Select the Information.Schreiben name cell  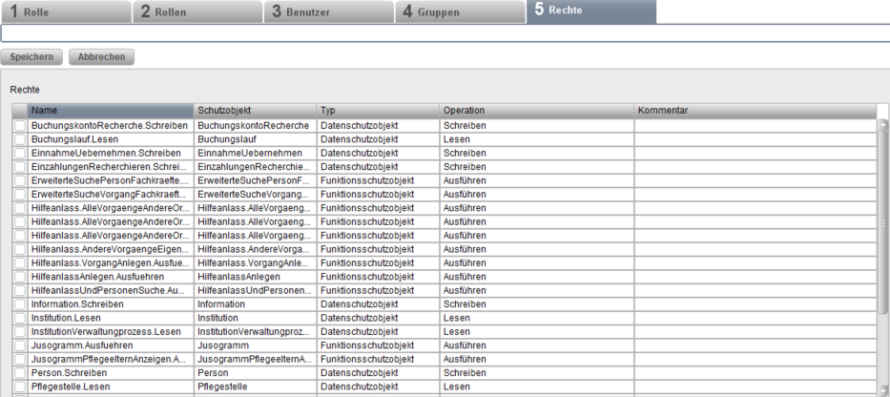click(110, 304)
